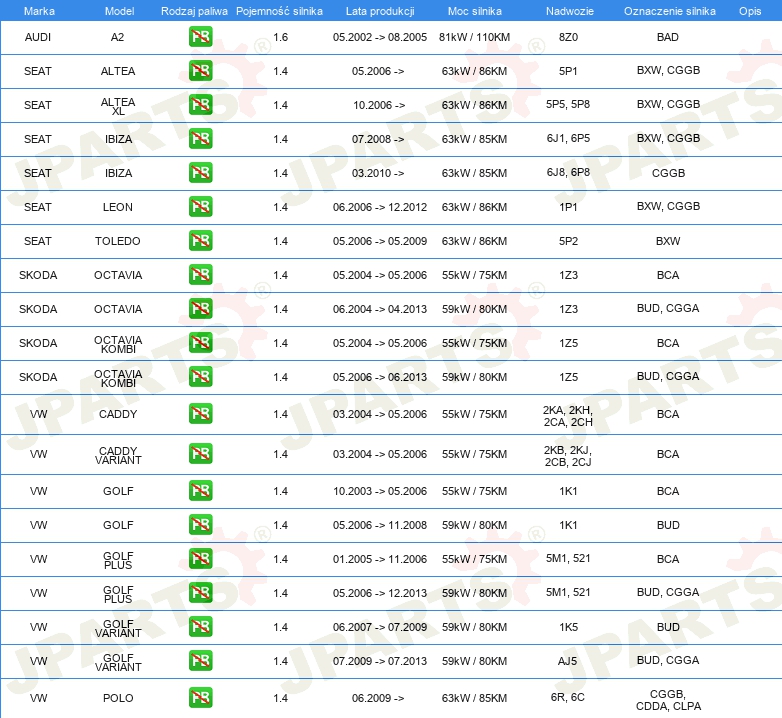
Task: Click the Pojemność silnika column header
Action: pos(279,11)
